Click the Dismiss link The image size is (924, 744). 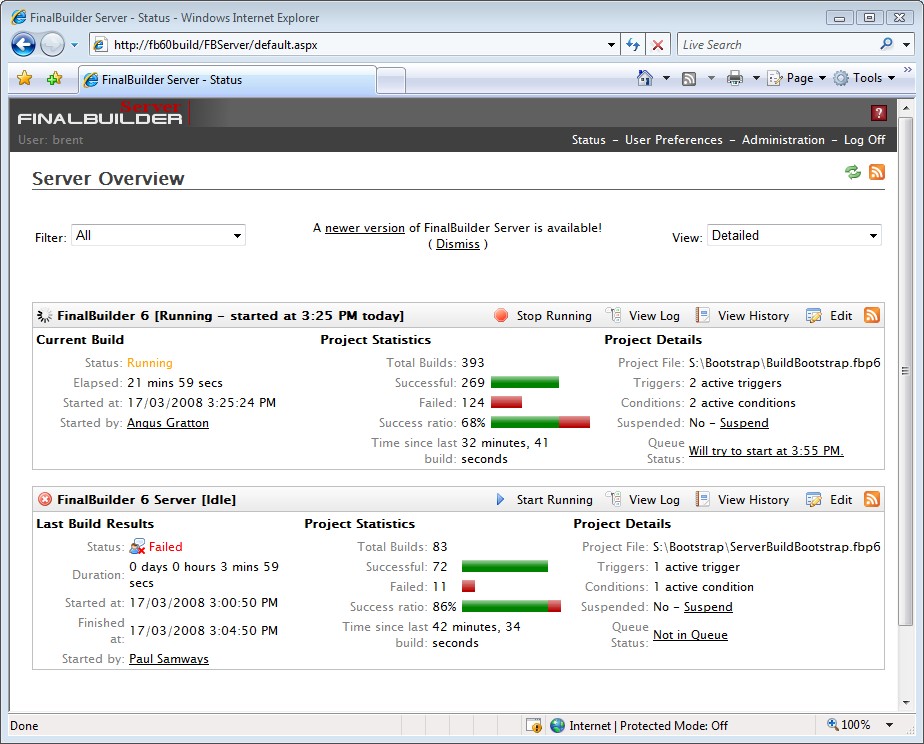[x=458, y=244]
